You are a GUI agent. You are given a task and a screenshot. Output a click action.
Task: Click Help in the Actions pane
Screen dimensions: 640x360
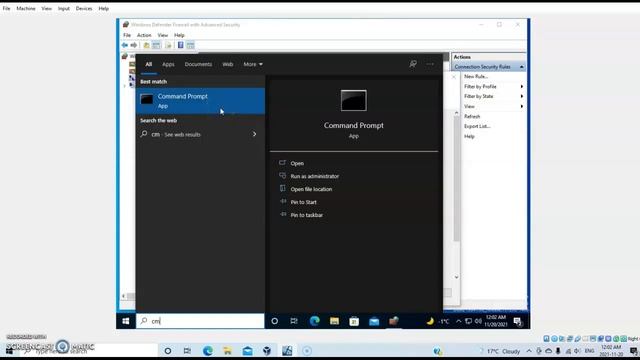coord(469,136)
